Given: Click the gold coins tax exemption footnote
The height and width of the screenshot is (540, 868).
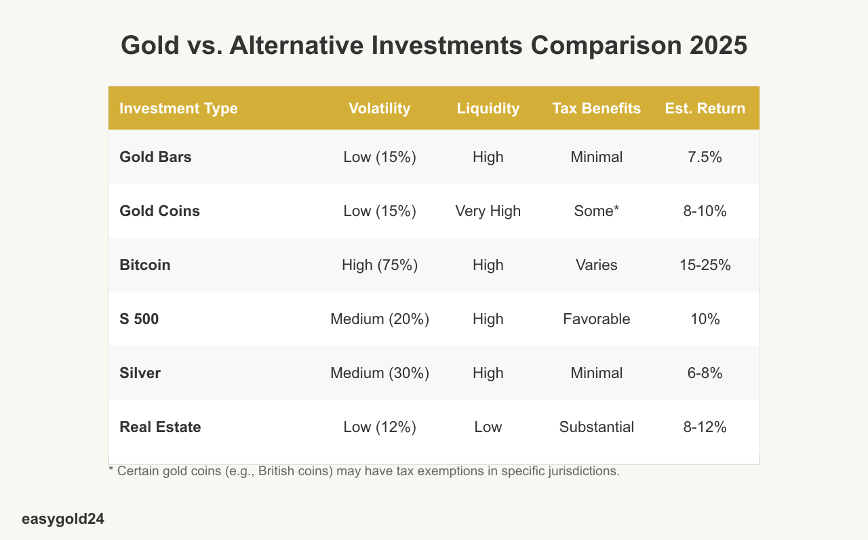Looking at the screenshot, I should [363, 470].
